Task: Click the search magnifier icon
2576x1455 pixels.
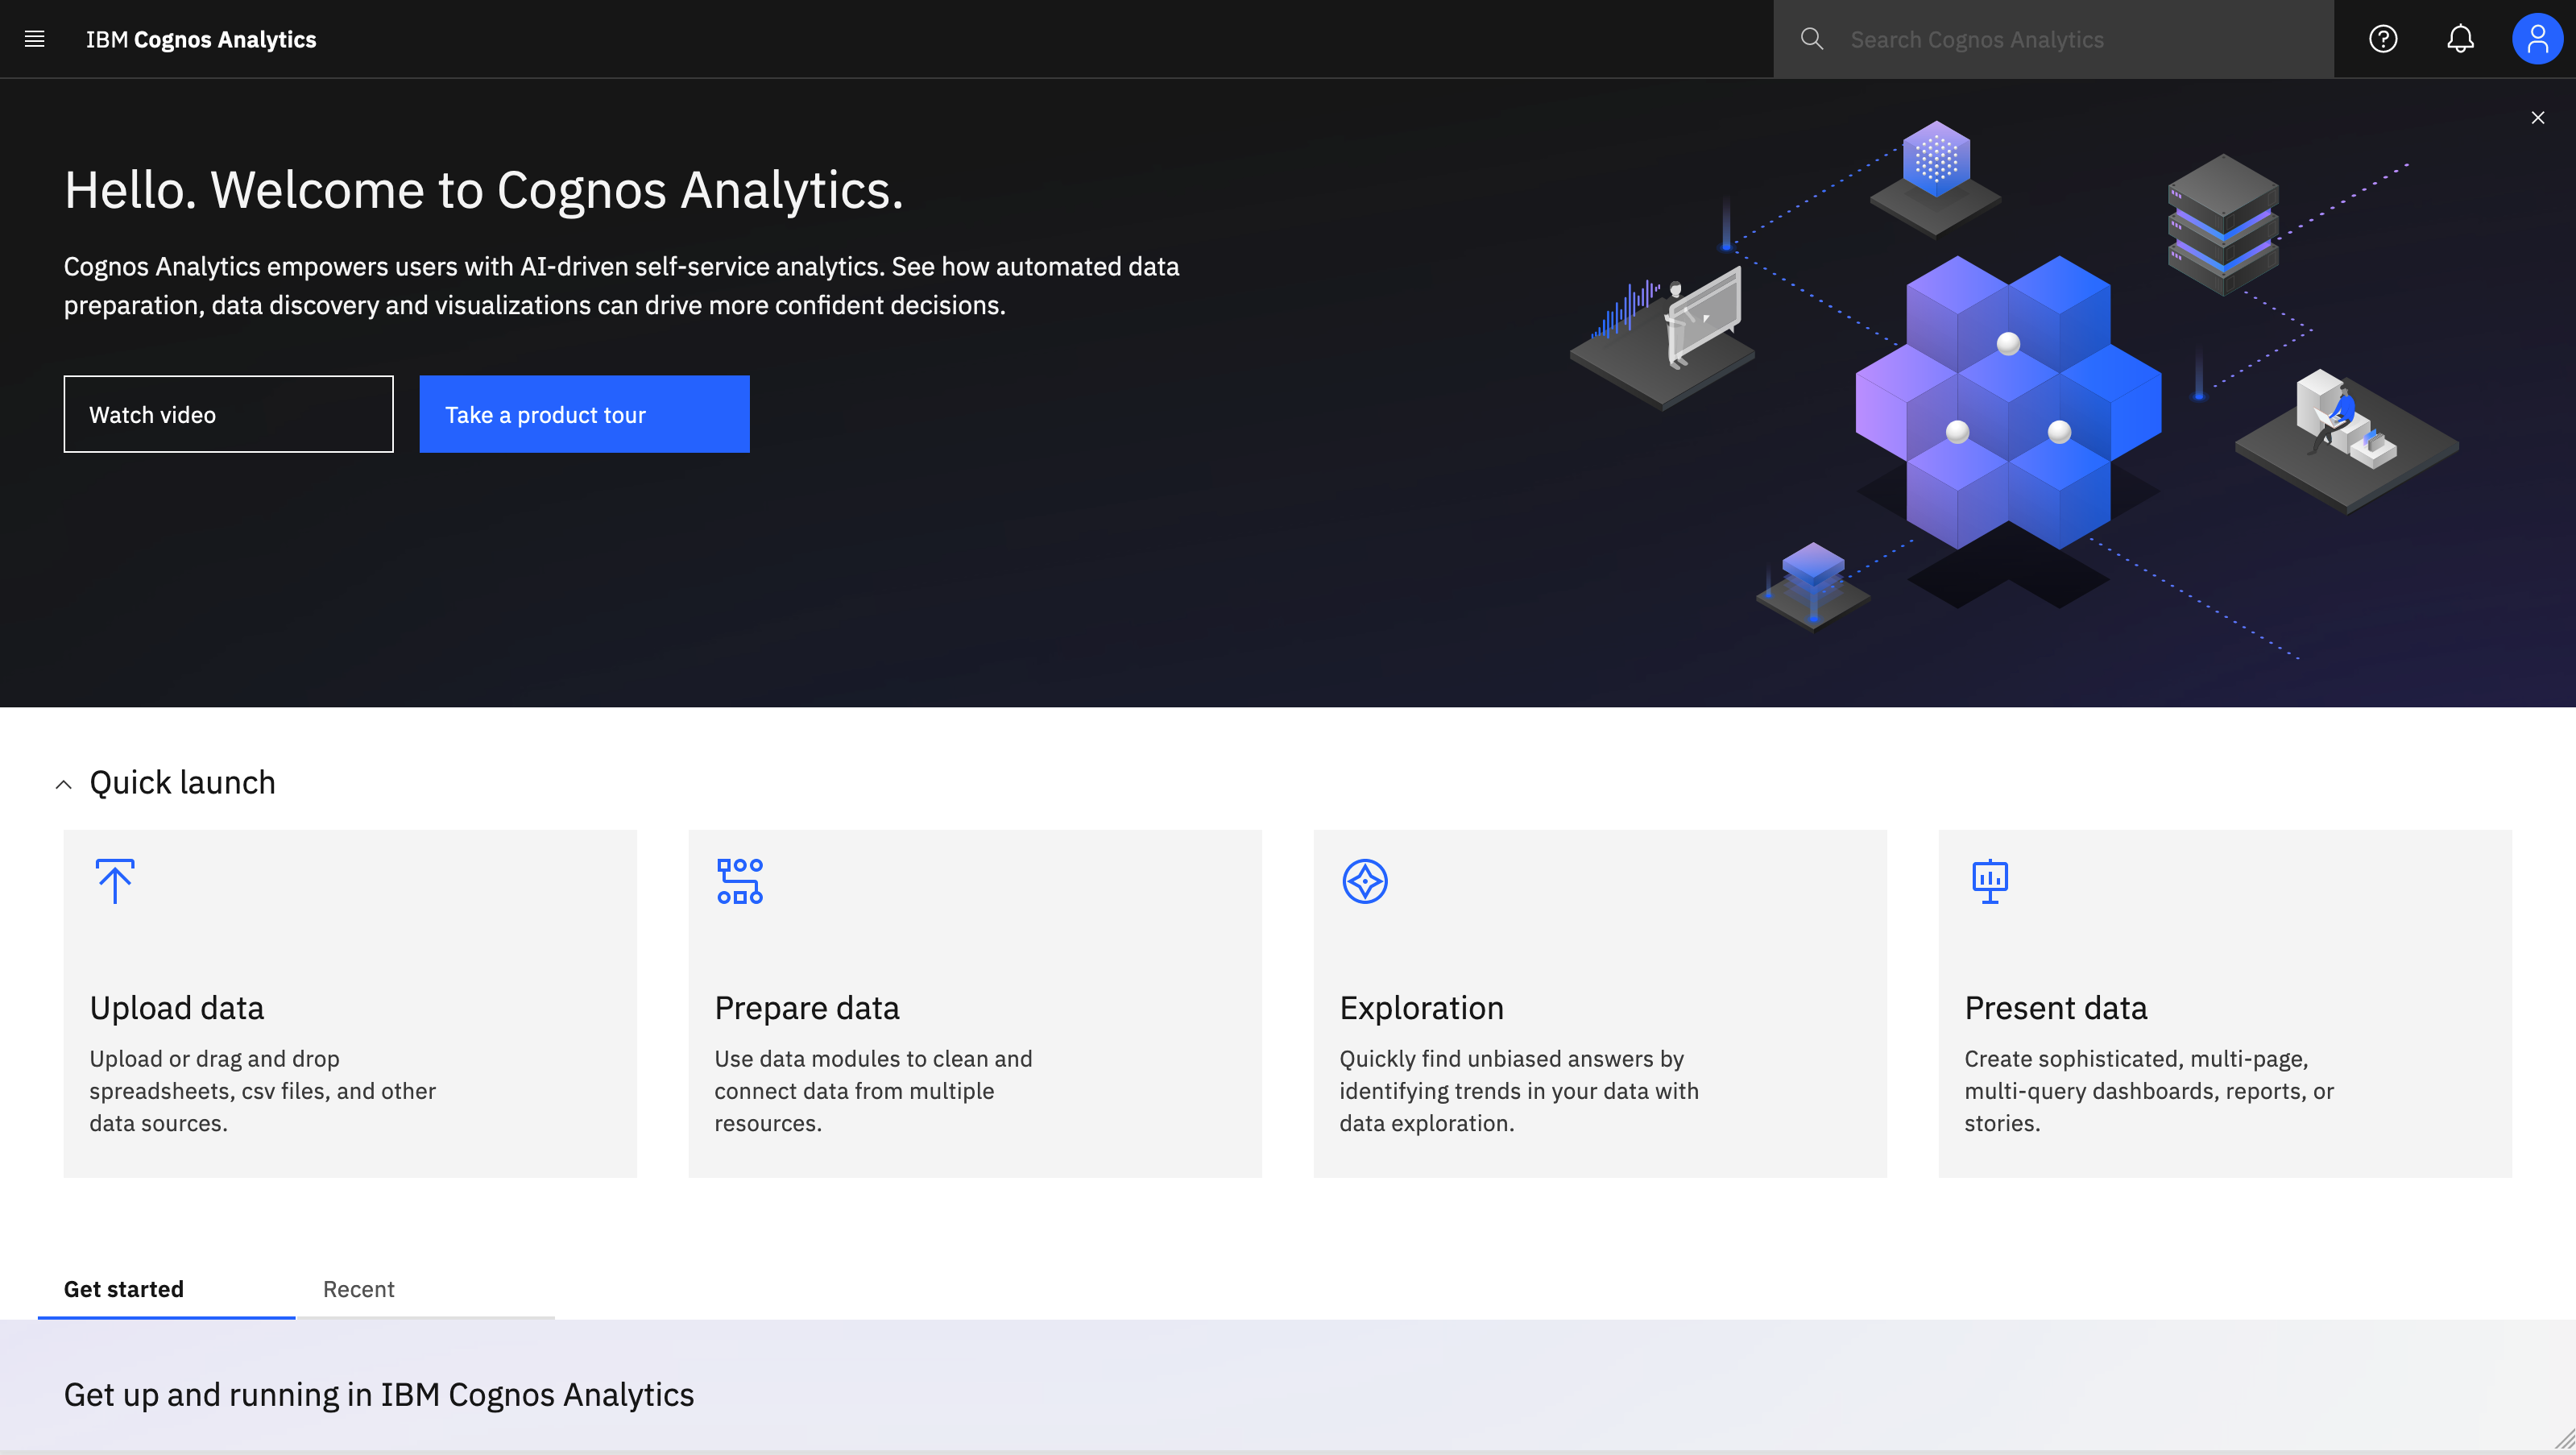Action: [1811, 39]
